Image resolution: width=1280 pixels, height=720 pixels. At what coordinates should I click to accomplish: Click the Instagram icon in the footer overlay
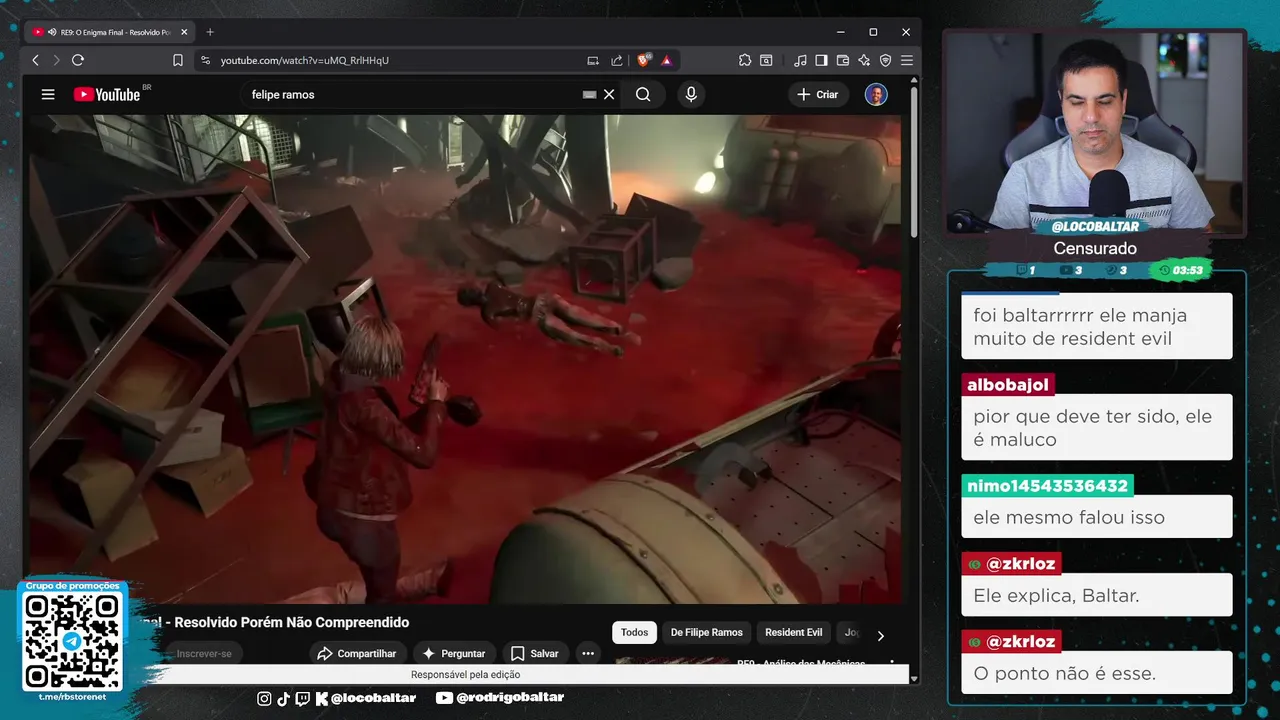264,698
